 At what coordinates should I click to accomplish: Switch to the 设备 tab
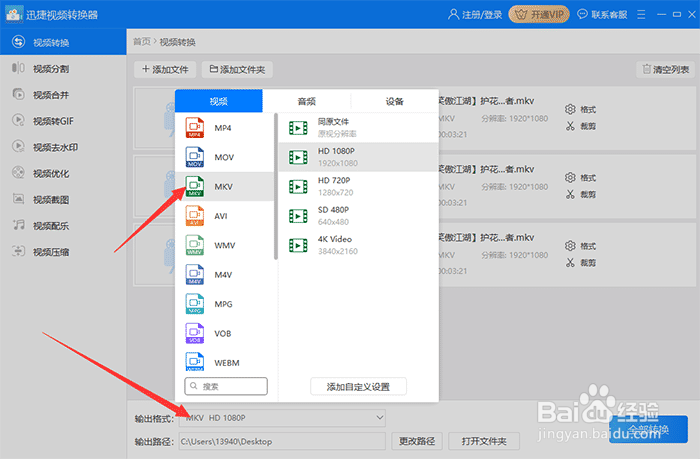coord(395,101)
